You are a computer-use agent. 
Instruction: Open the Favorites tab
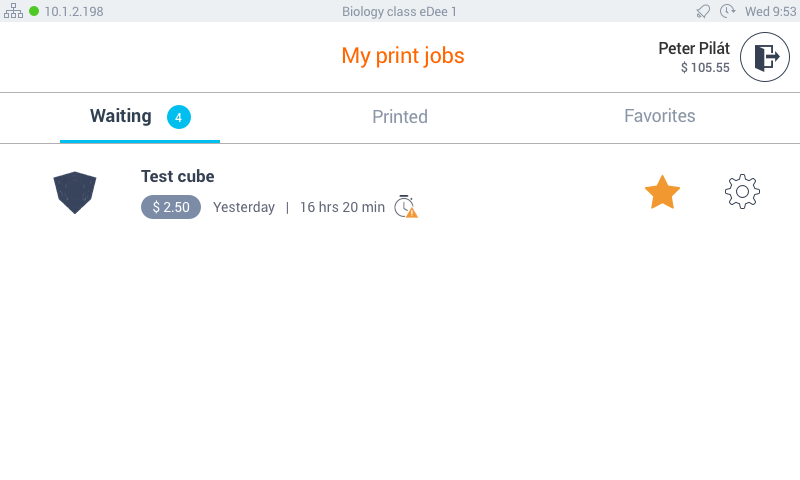[x=660, y=116]
